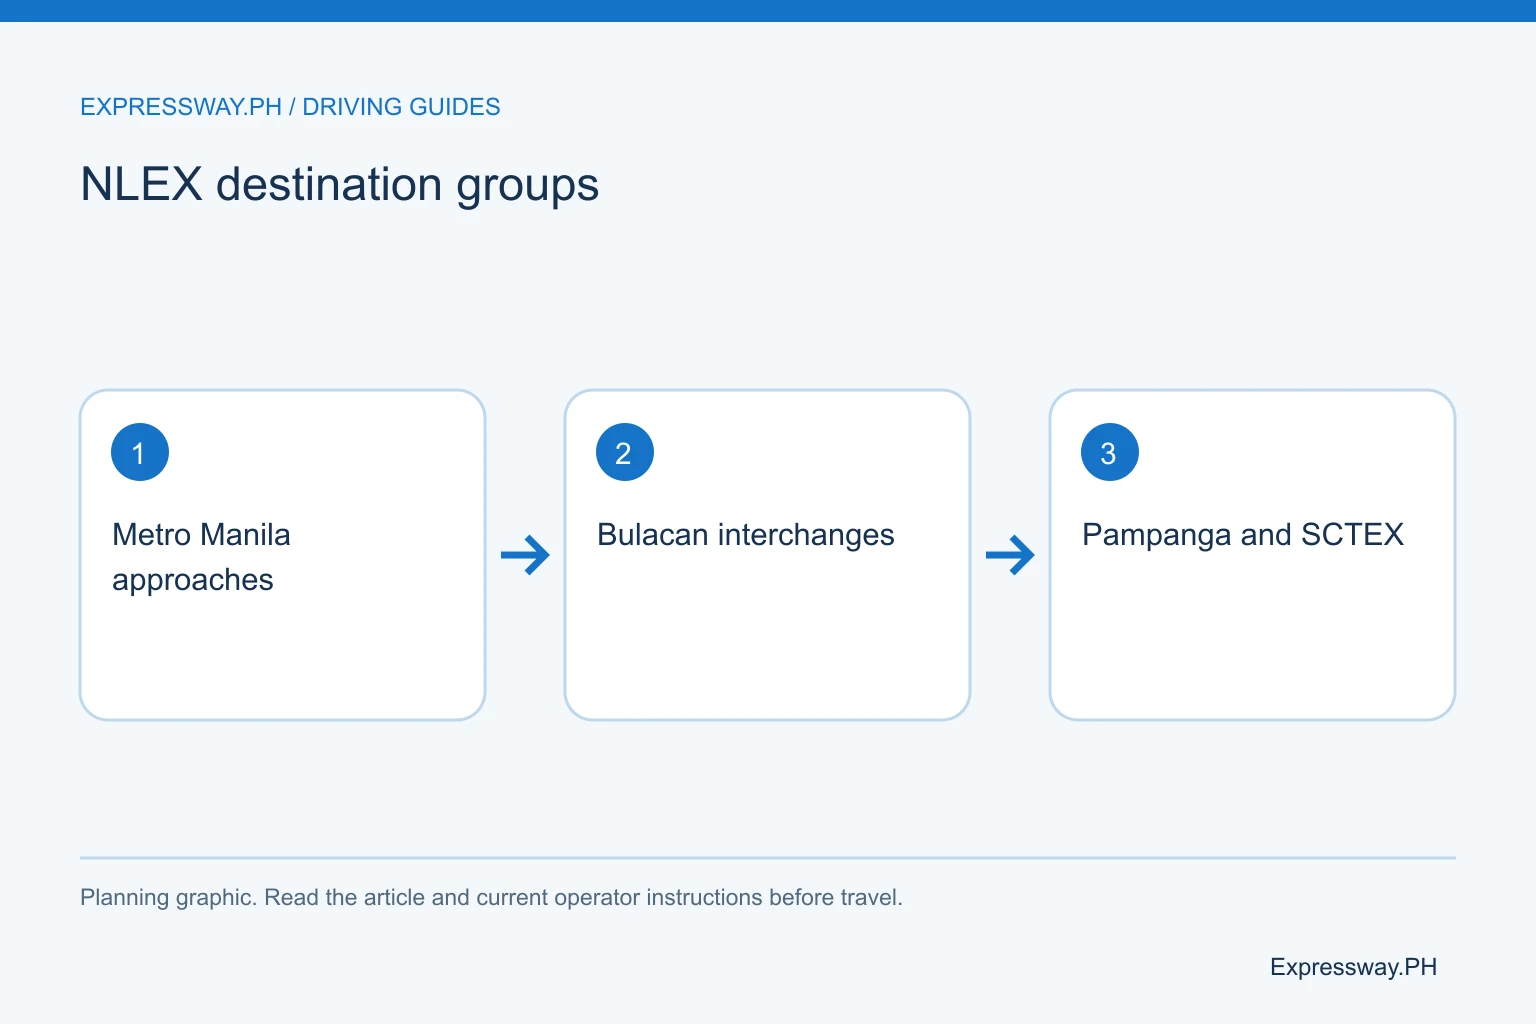Click the Planning graphic disclaimer text

tap(491, 897)
